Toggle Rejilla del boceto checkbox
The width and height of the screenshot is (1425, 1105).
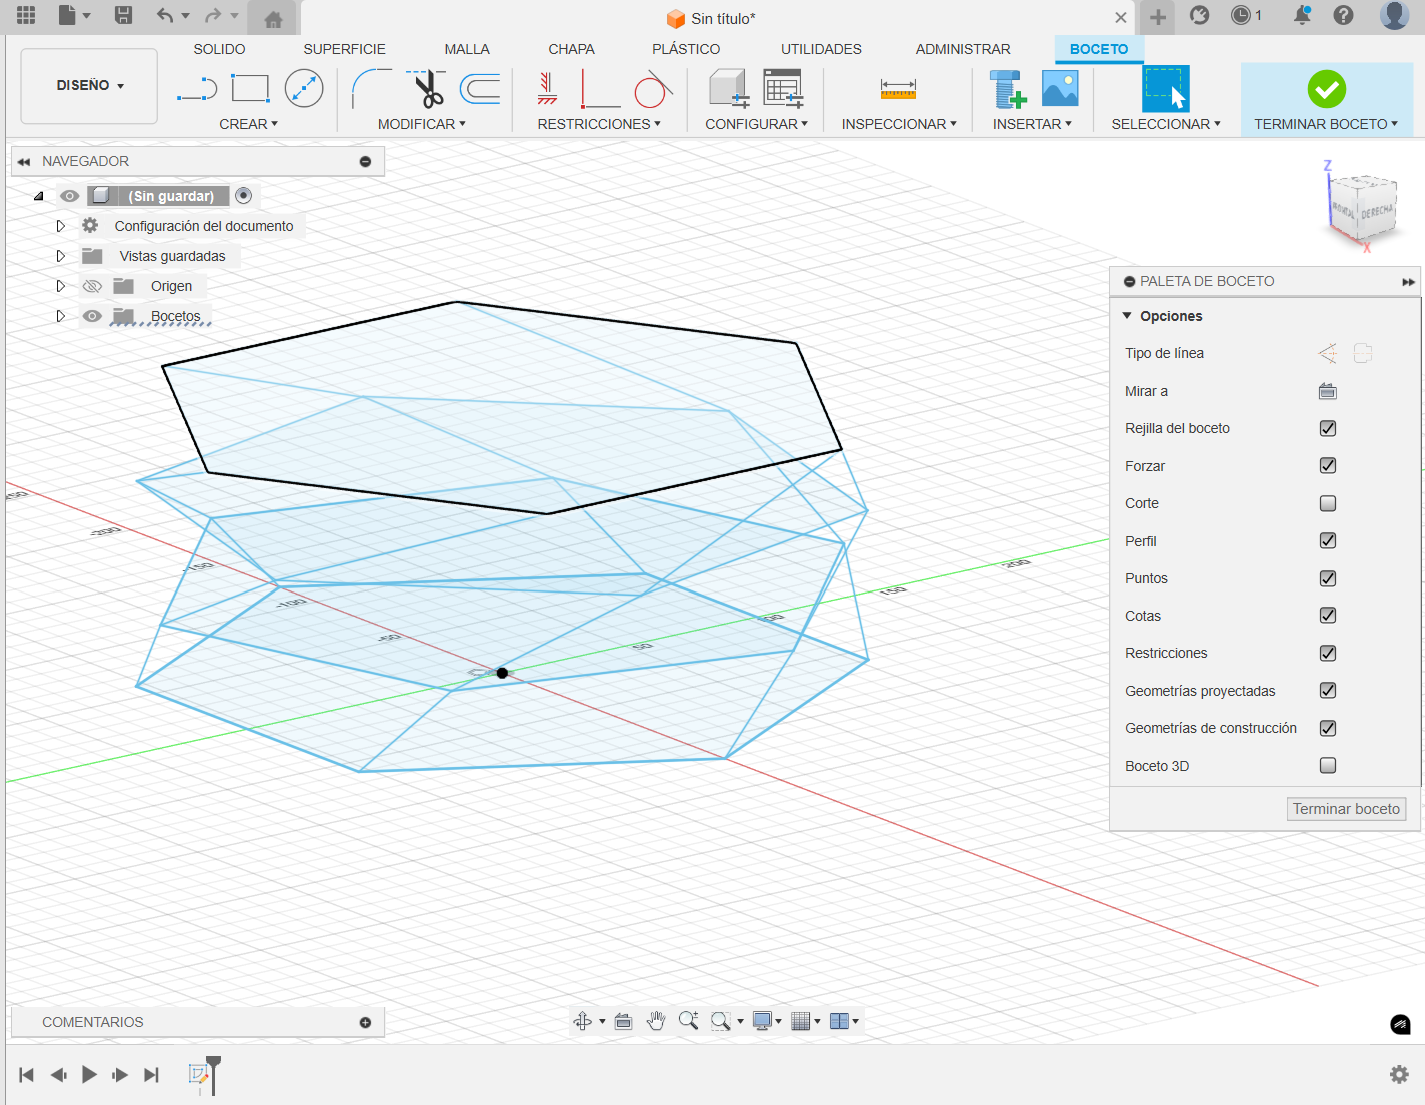coord(1328,428)
